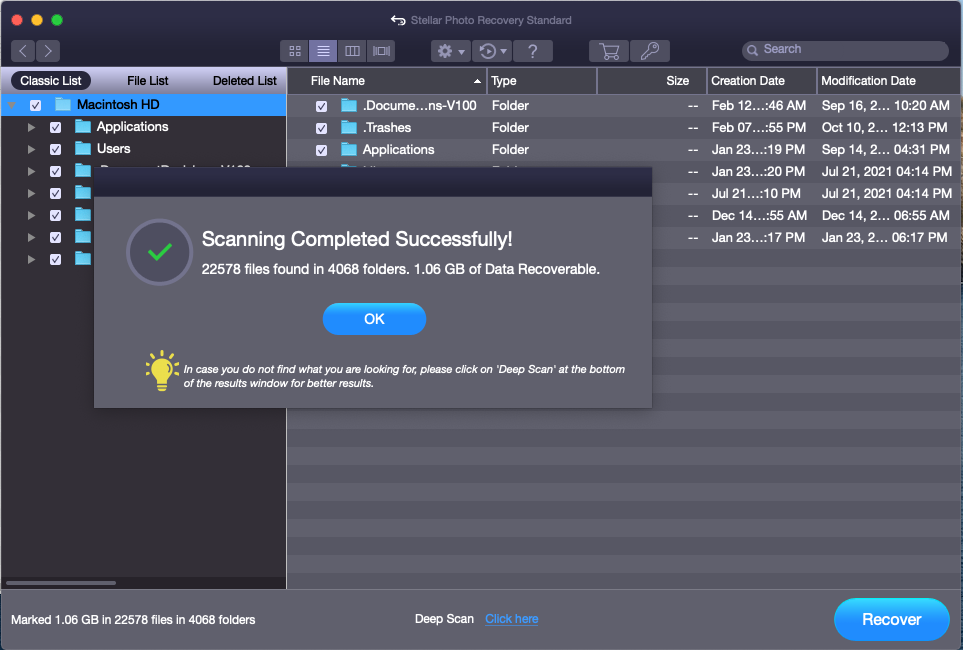
Task: Click into the Search field
Action: (x=850, y=50)
